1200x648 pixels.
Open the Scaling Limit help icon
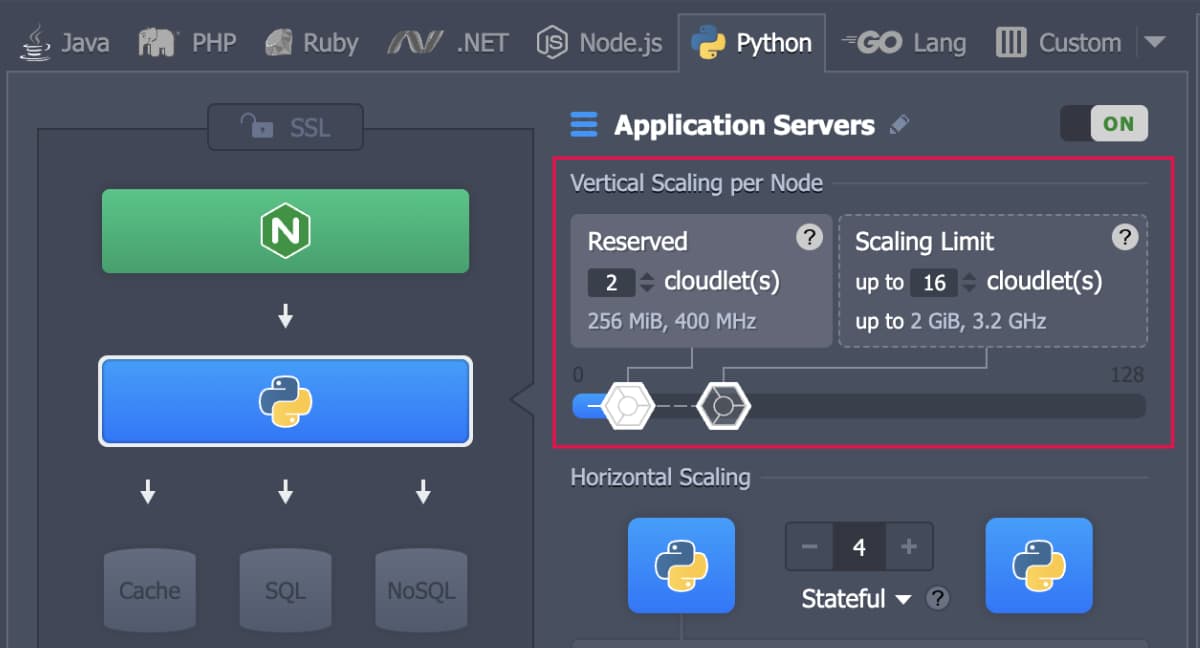click(1125, 237)
